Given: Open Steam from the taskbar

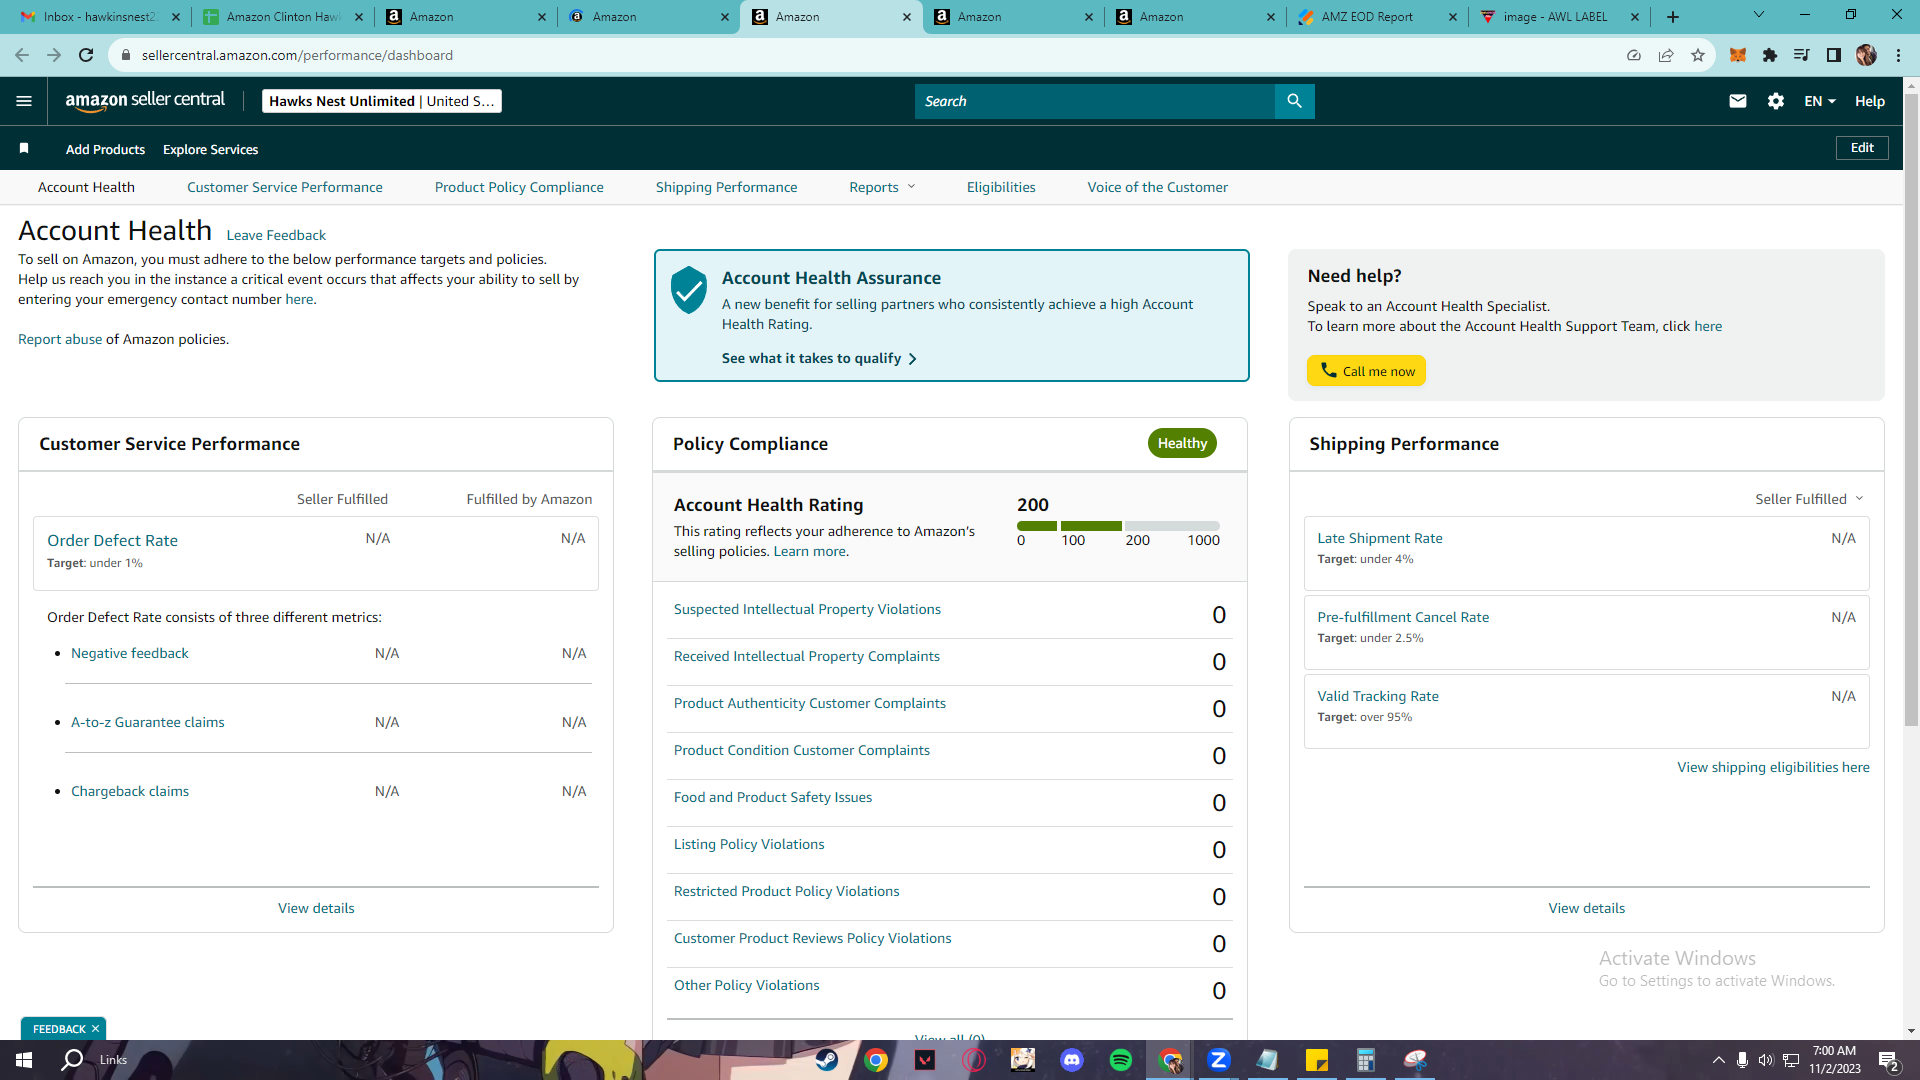Looking at the screenshot, I should pos(827,1060).
